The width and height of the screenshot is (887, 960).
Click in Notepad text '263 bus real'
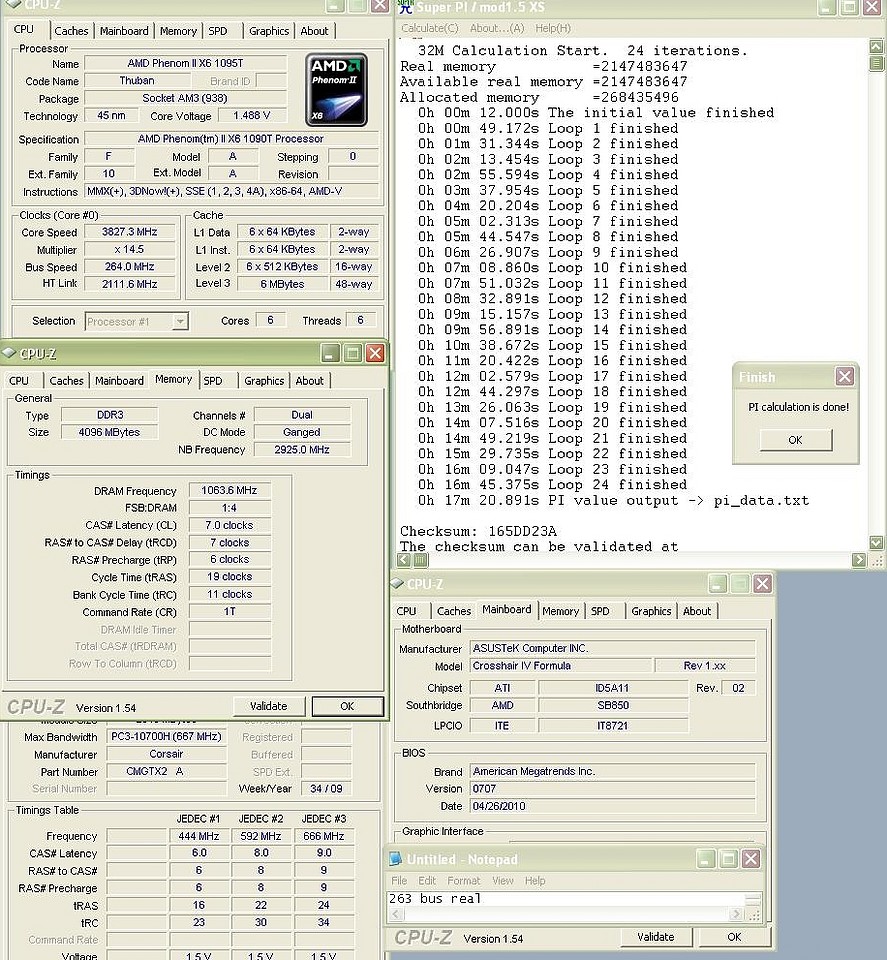435,898
